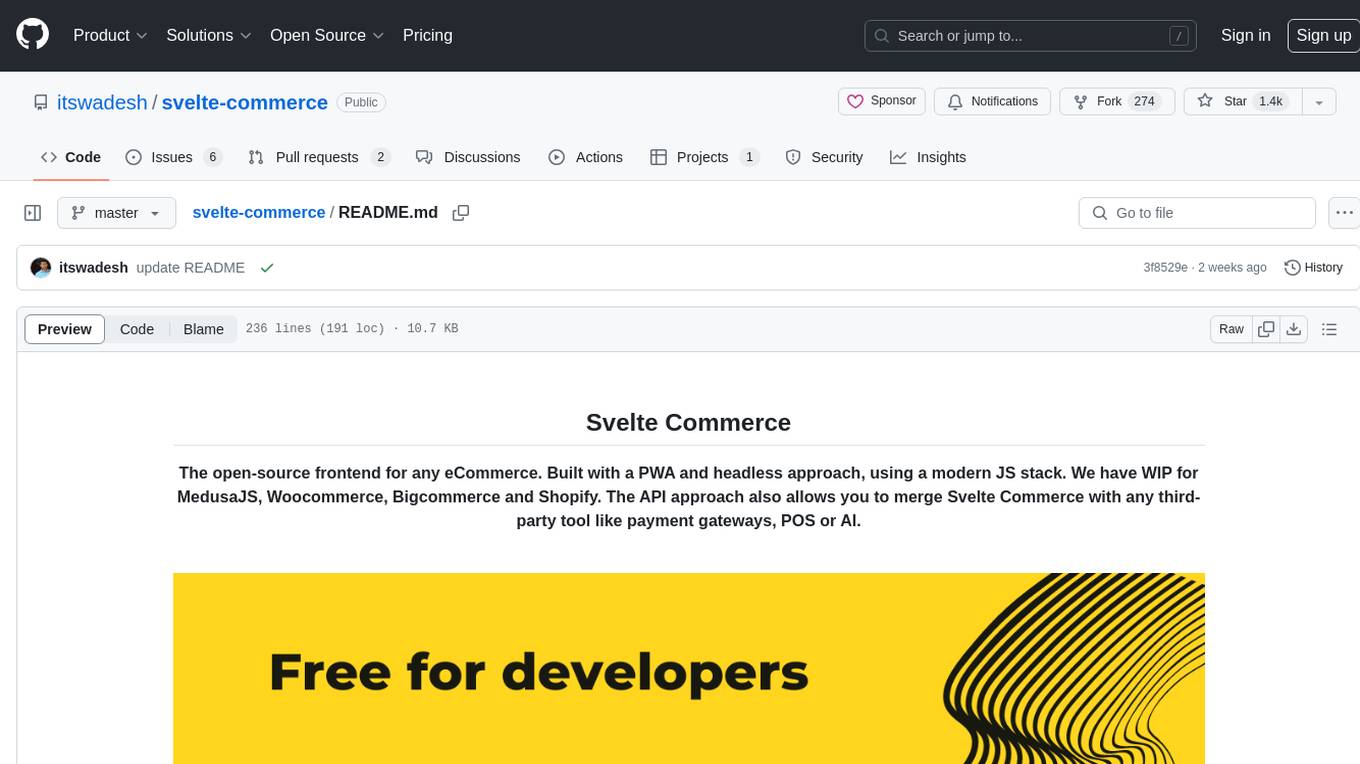1360x764 pixels.
Task: Switch to the Code tab
Action: click(70, 157)
